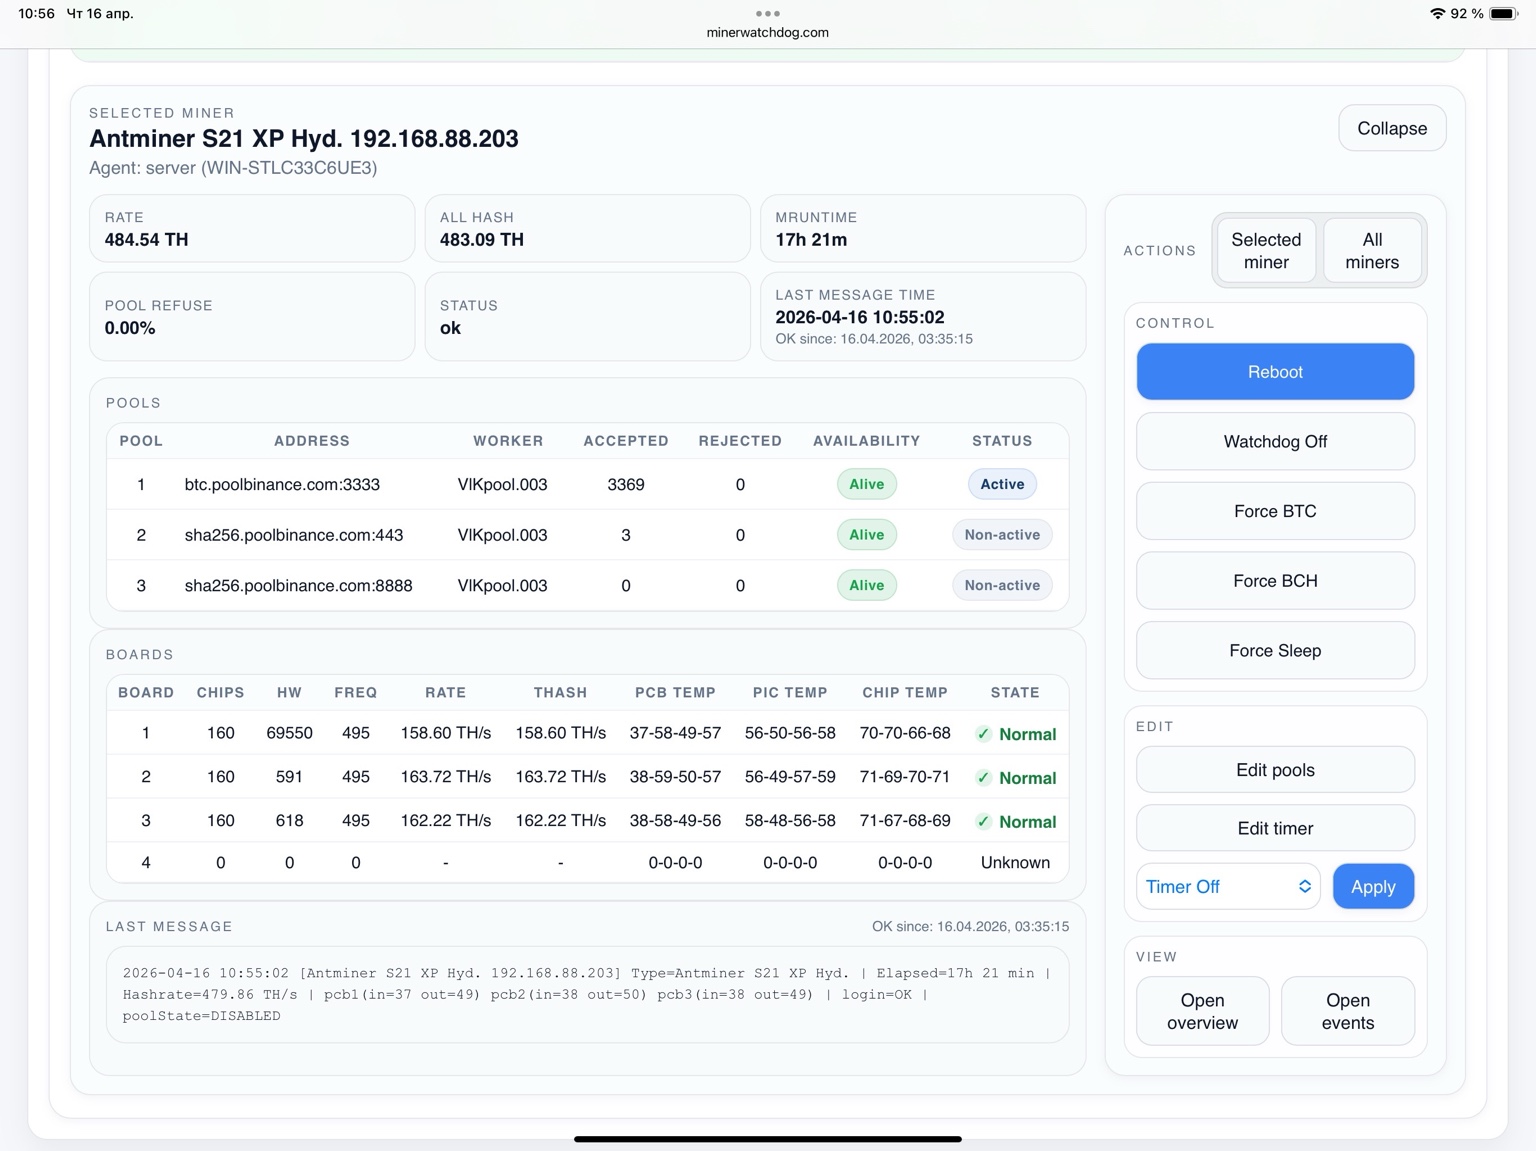Select address btc.poolbinance.com:3333
Screen dimensions: 1536x1151
coord(282,484)
